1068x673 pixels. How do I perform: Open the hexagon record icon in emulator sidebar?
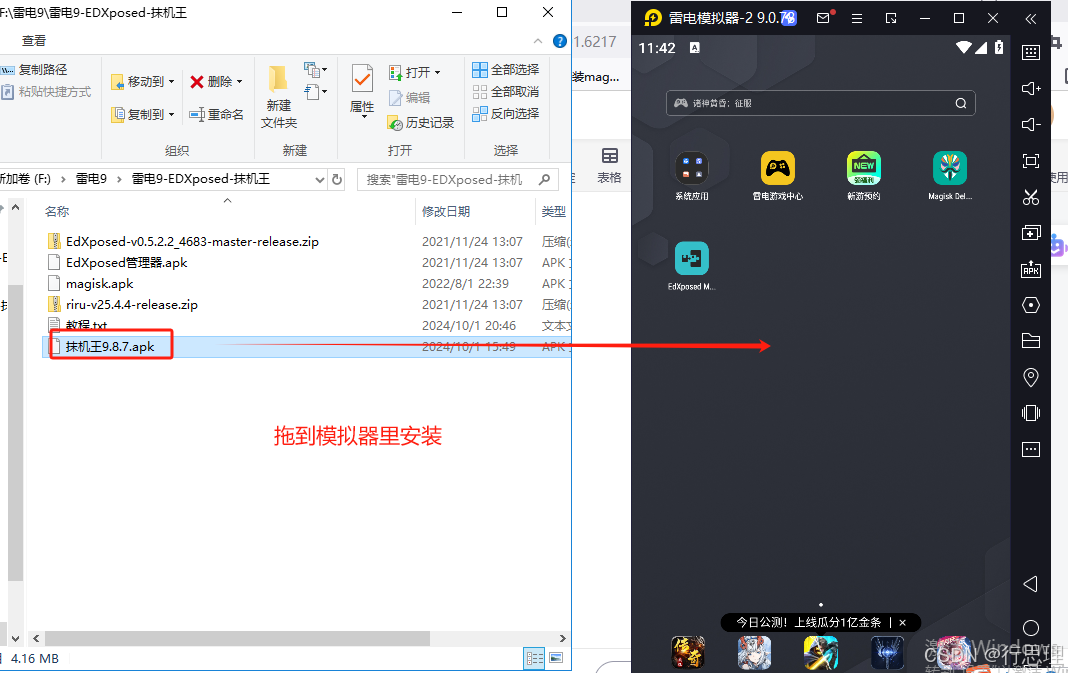[x=1031, y=305]
